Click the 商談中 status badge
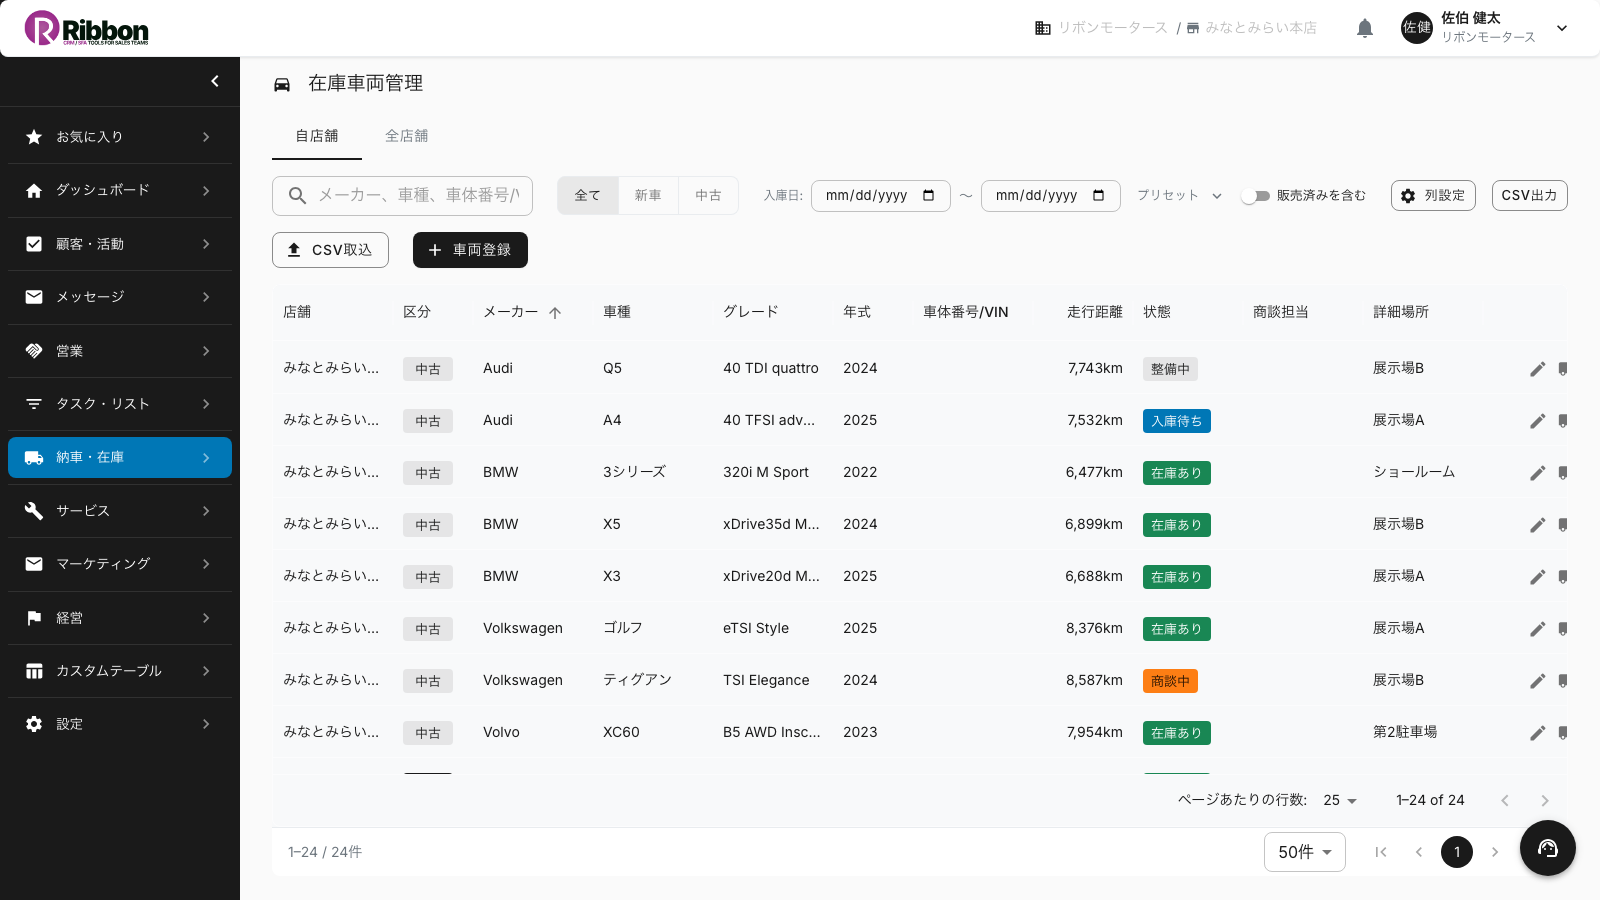This screenshot has width=1600, height=900. 1170,681
